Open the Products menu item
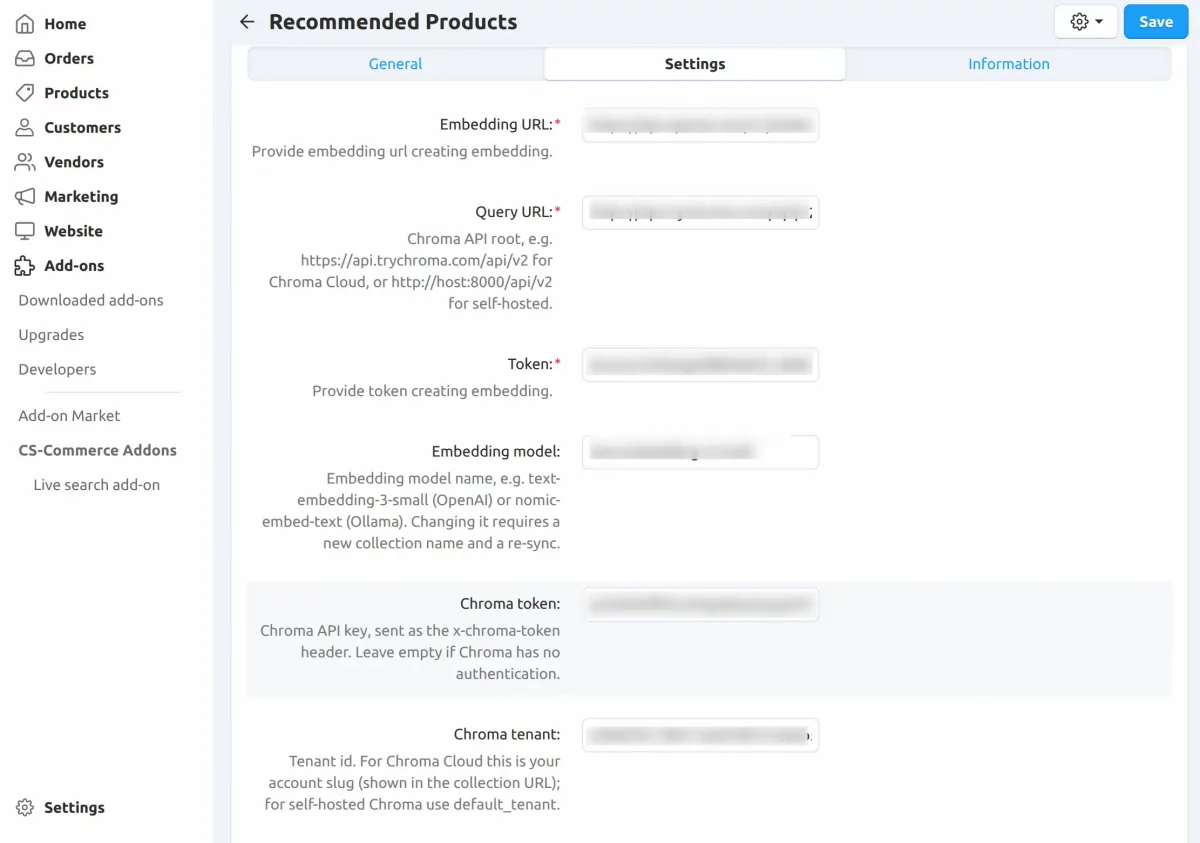Screen dimensions: 1200x843 [x=76, y=93]
